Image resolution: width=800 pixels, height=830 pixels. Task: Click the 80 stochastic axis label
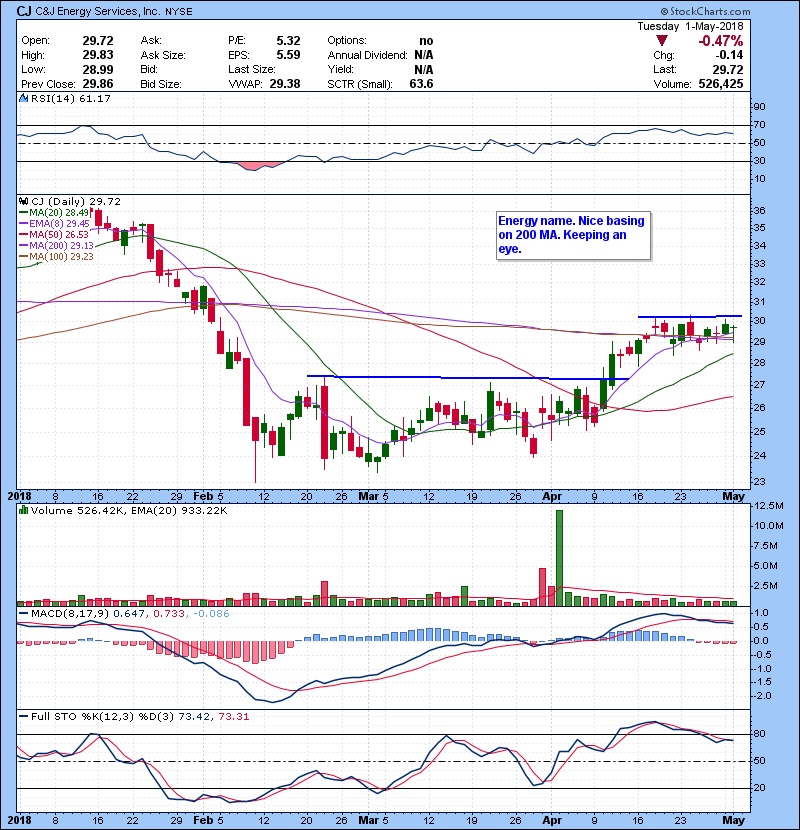(760, 734)
